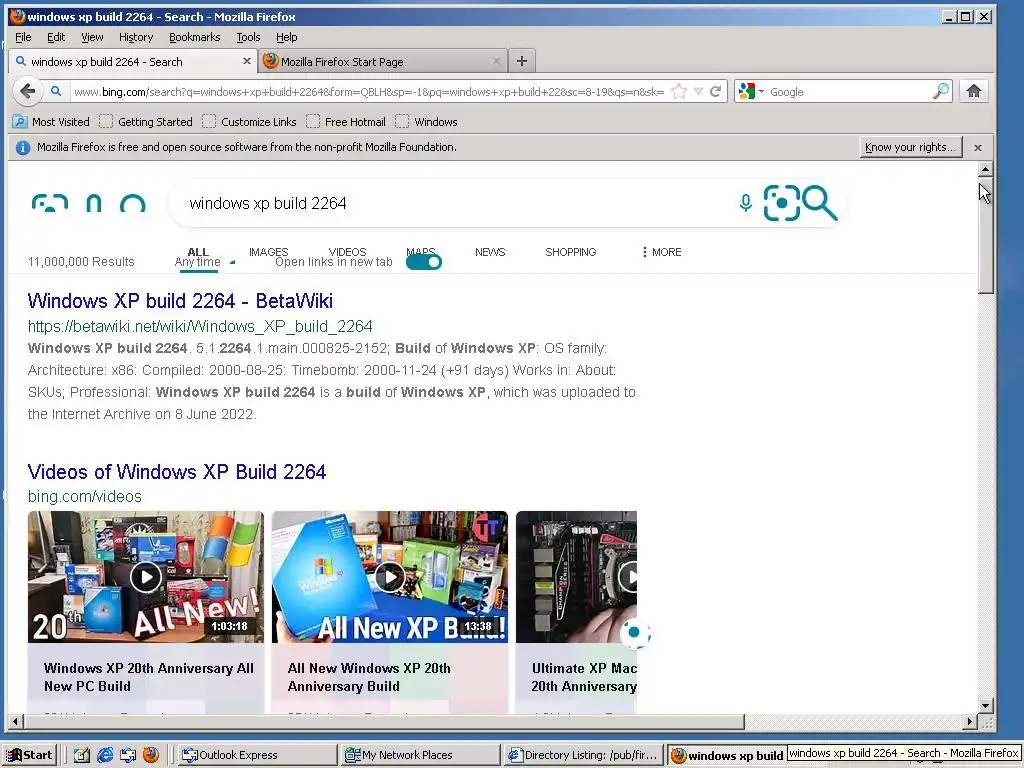Image resolution: width=1024 pixels, height=768 pixels.
Task: Click the Bing search magnifier button
Action: pos(819,203)
